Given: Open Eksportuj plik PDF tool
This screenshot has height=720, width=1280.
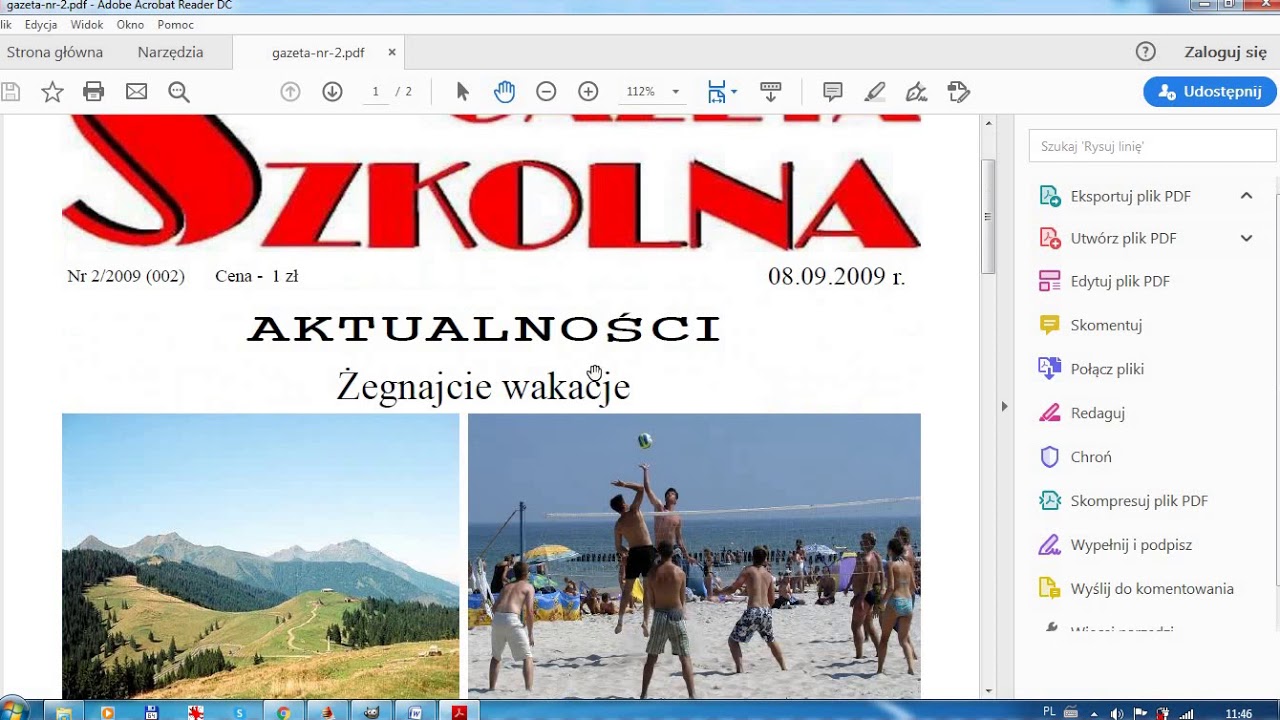Looking at the screenshot, I should coord(1130,196).
